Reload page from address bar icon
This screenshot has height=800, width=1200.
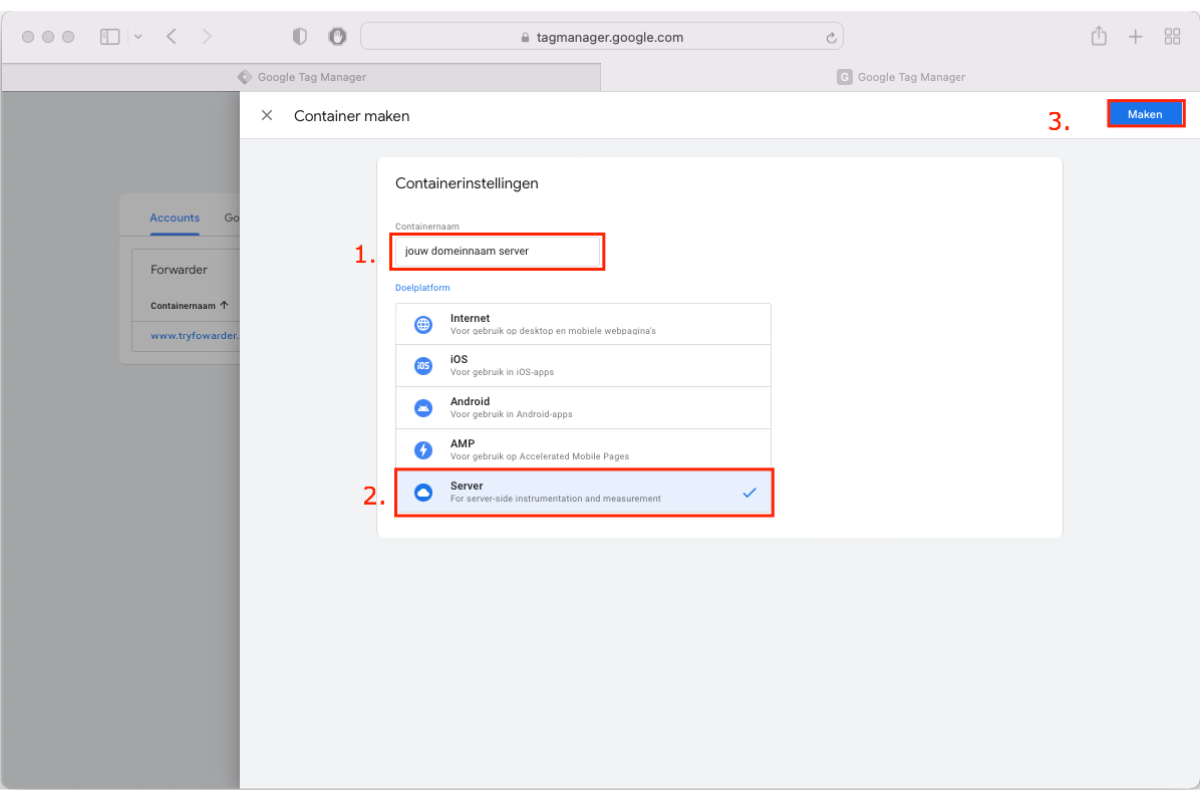830,37
